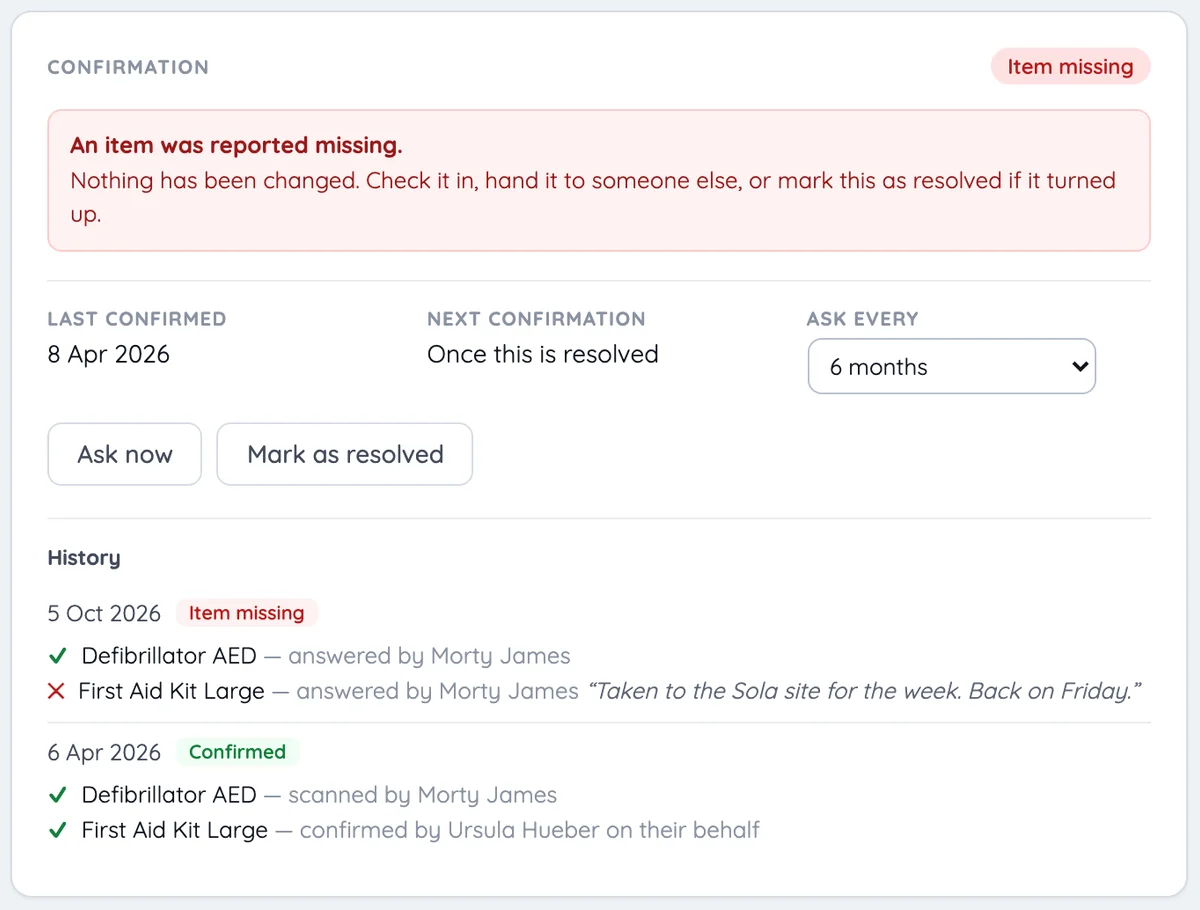The width and height of the screenshot is (1200, 910).
Task: Click Mark as resolved button
Action: [345, 454]
